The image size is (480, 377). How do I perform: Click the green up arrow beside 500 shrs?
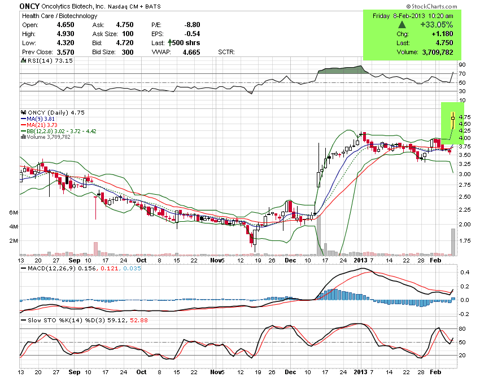pos(170,43)
